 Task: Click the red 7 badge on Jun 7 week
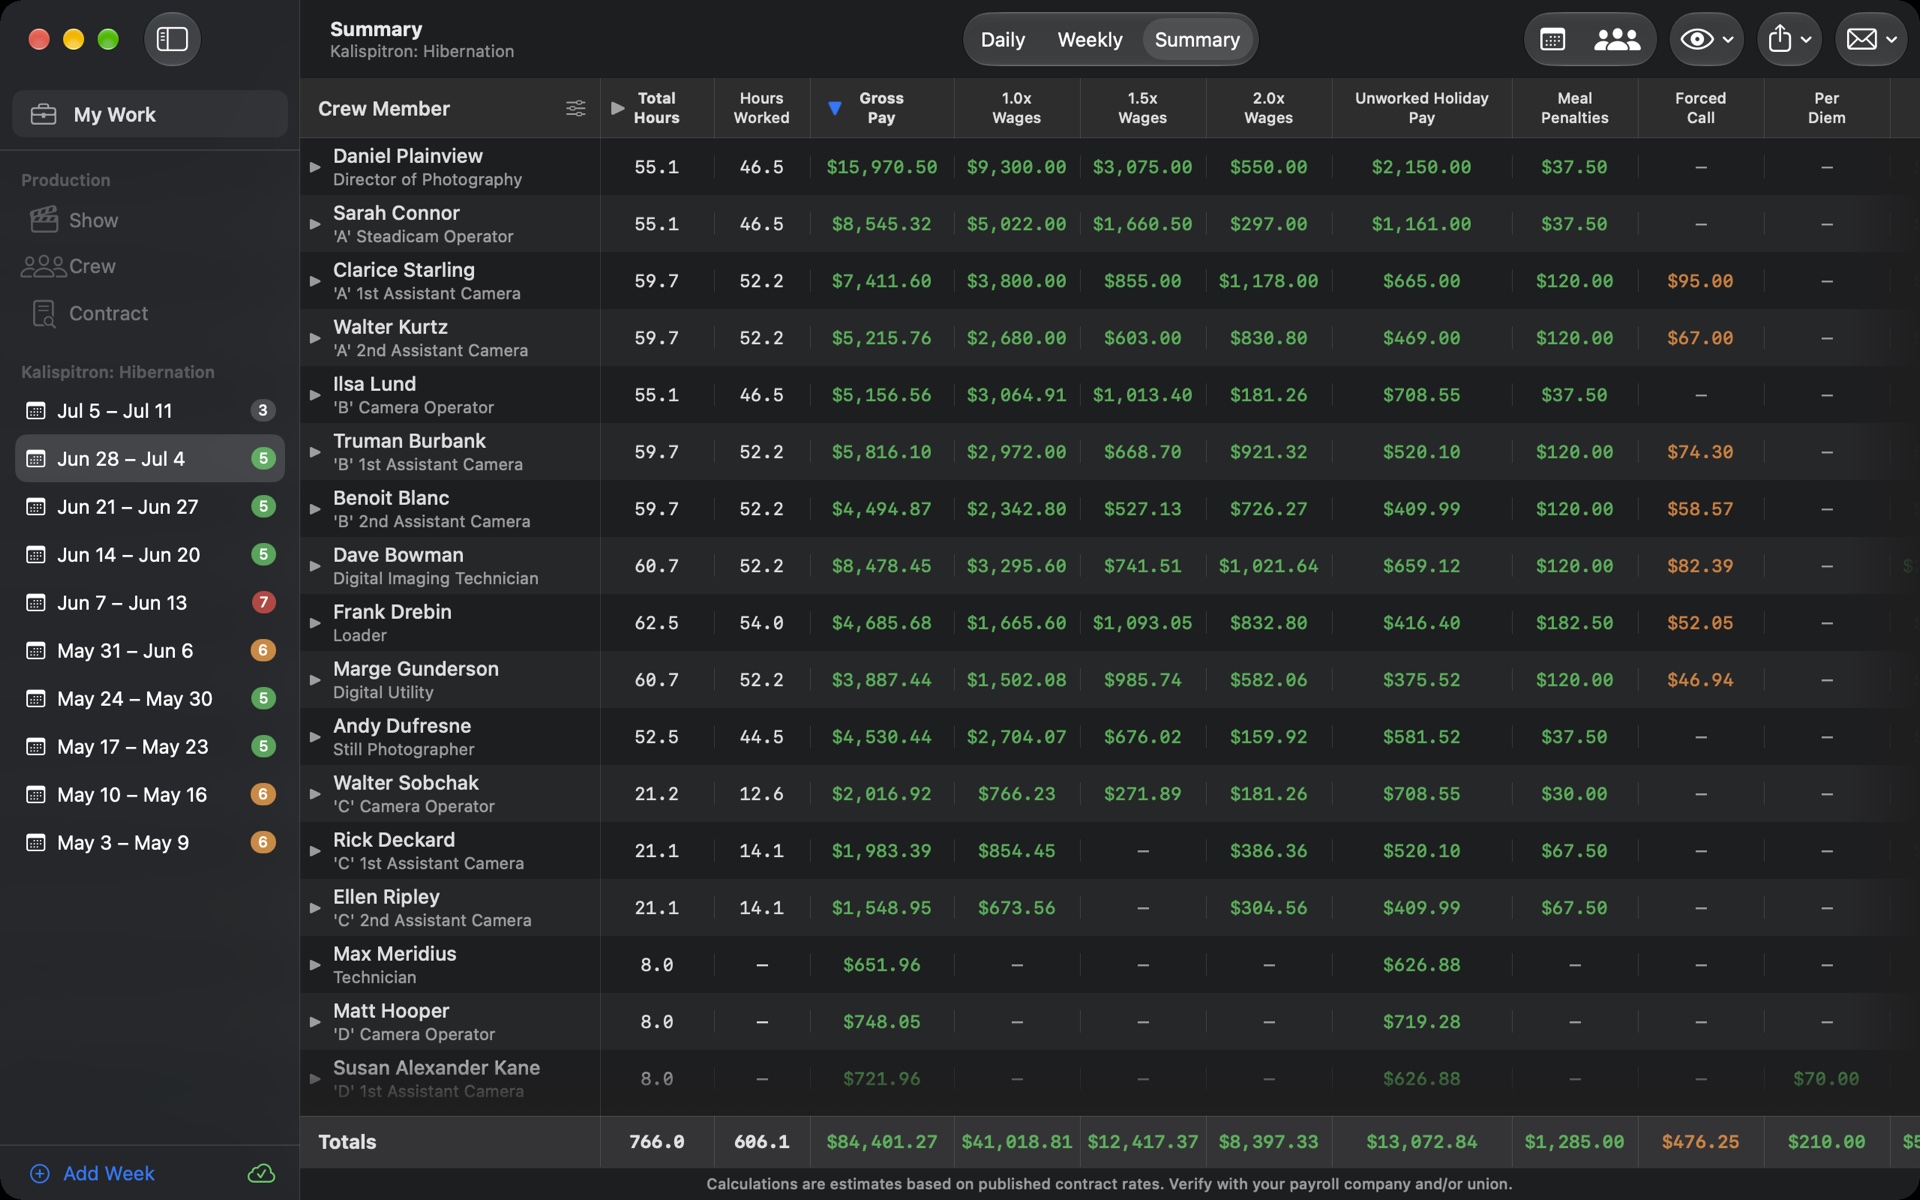tap(263, 603)
